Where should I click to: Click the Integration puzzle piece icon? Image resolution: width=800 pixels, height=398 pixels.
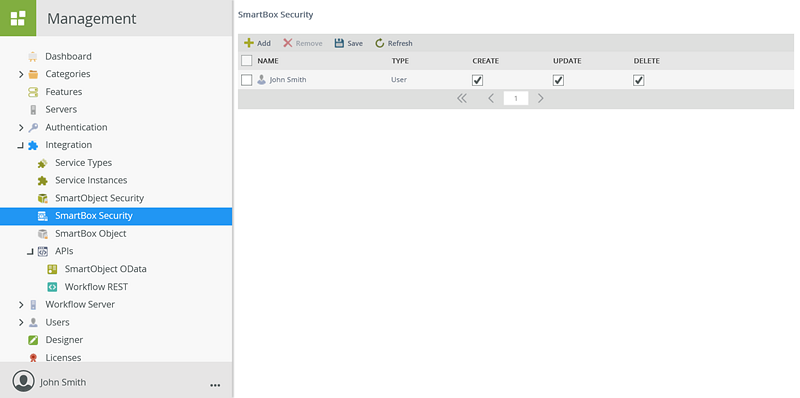(x=33, y=145)
